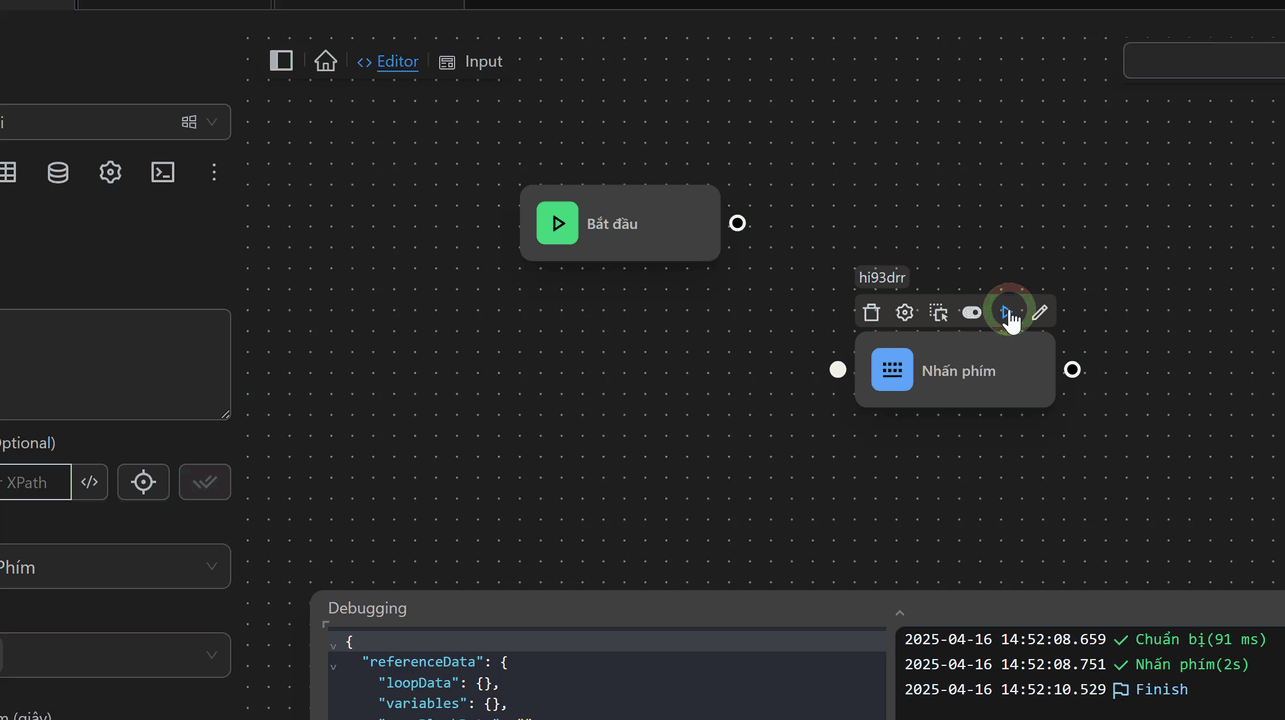Open the table icon in sidebar
Viewport: 1285px width, 720px height.
click(8, 173)
